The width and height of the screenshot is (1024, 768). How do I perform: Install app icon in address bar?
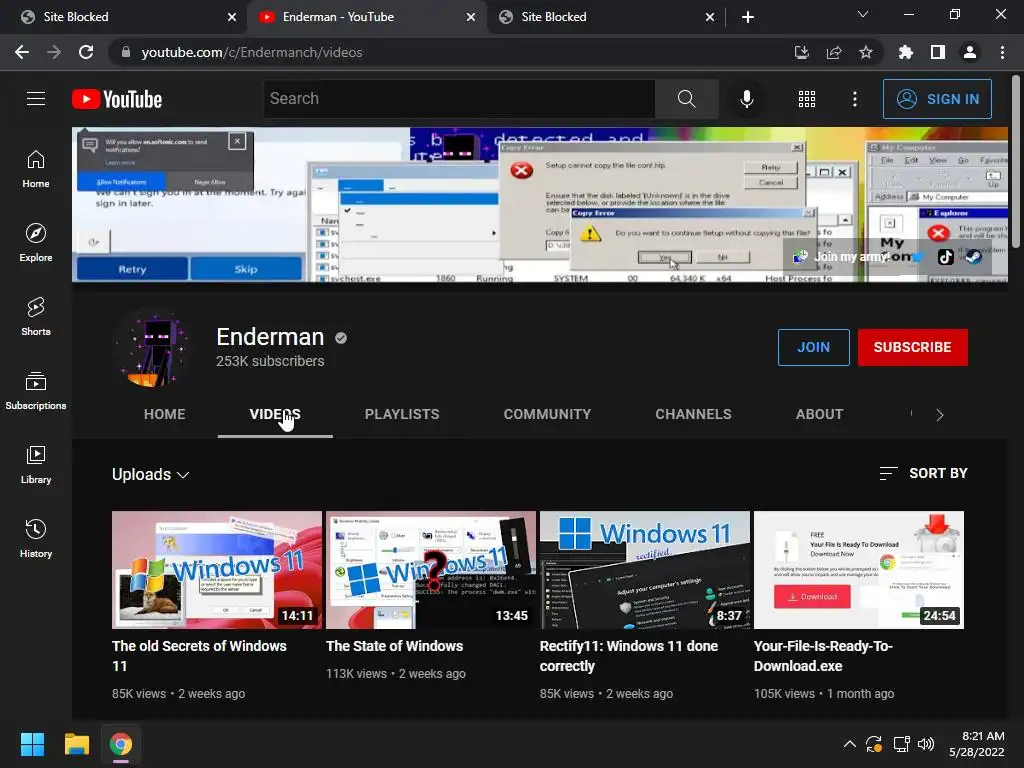click(801, 52)
